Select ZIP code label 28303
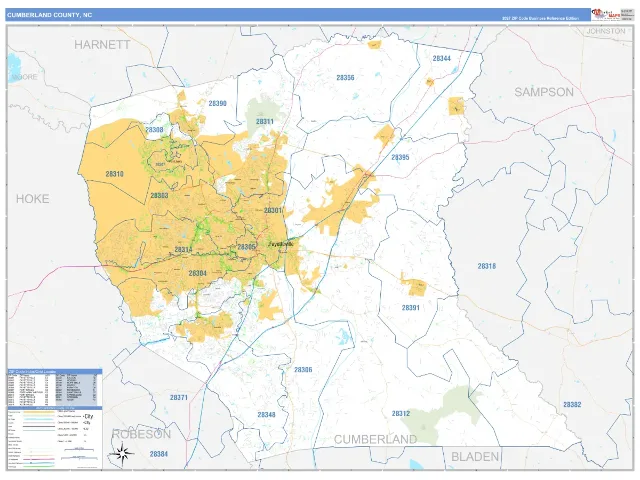Image resolution: width=640 pixels, height=480 pixels. [x=159, y=196]
